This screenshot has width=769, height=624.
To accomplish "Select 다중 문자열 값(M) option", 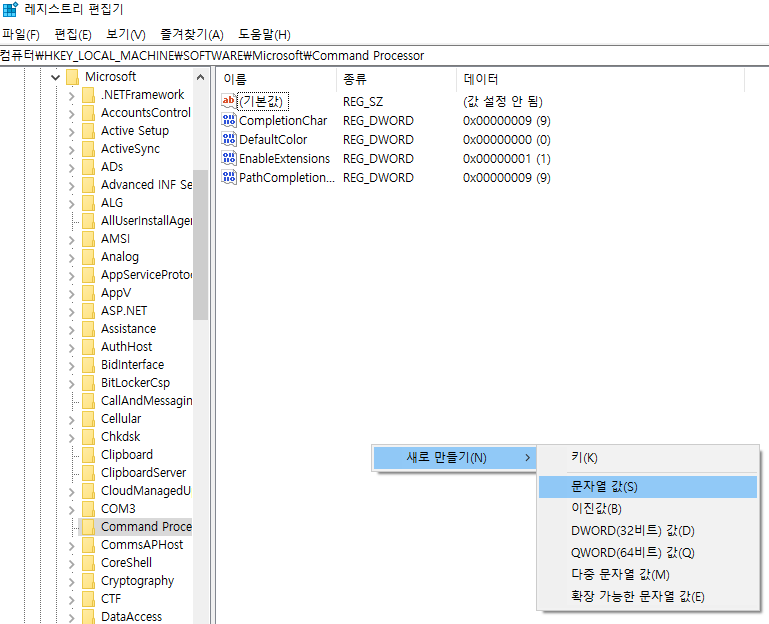I will pos(647,574).
